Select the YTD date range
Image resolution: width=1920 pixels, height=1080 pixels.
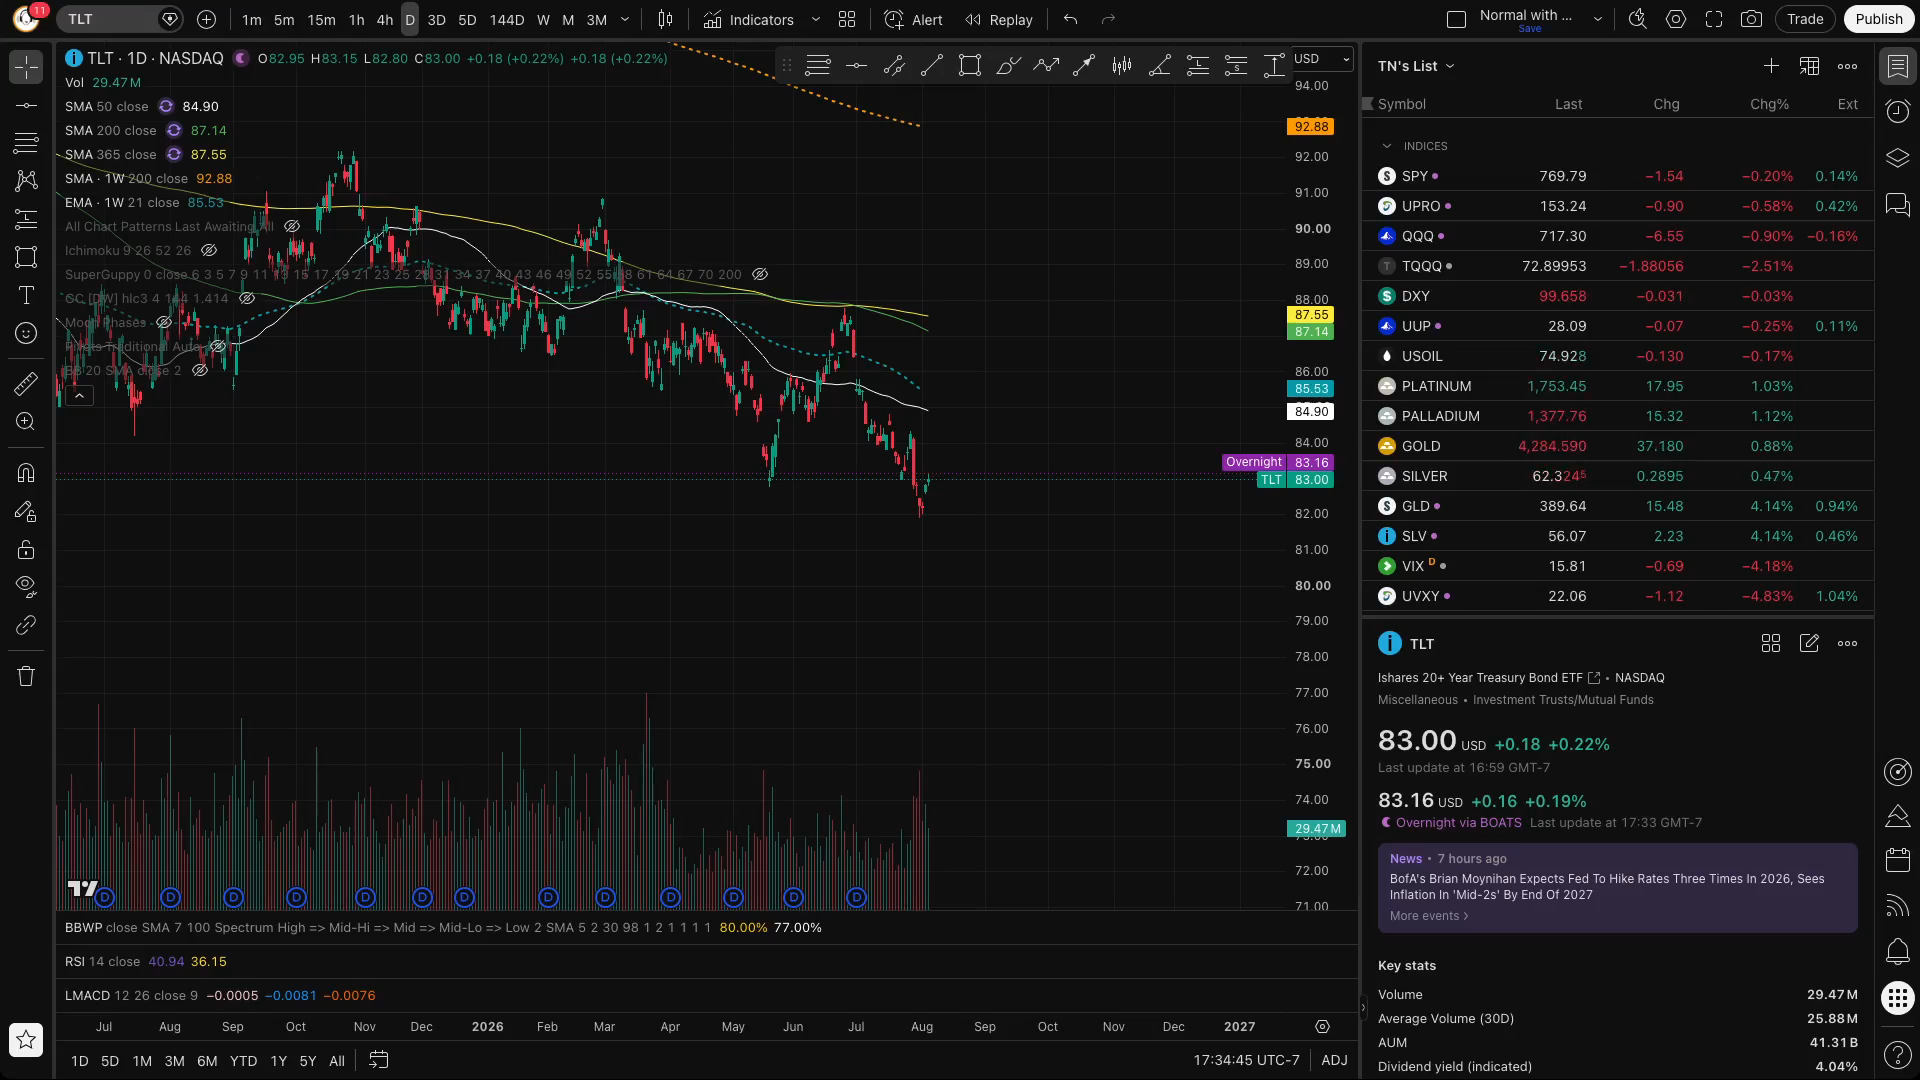click(x=243, y=1061)
